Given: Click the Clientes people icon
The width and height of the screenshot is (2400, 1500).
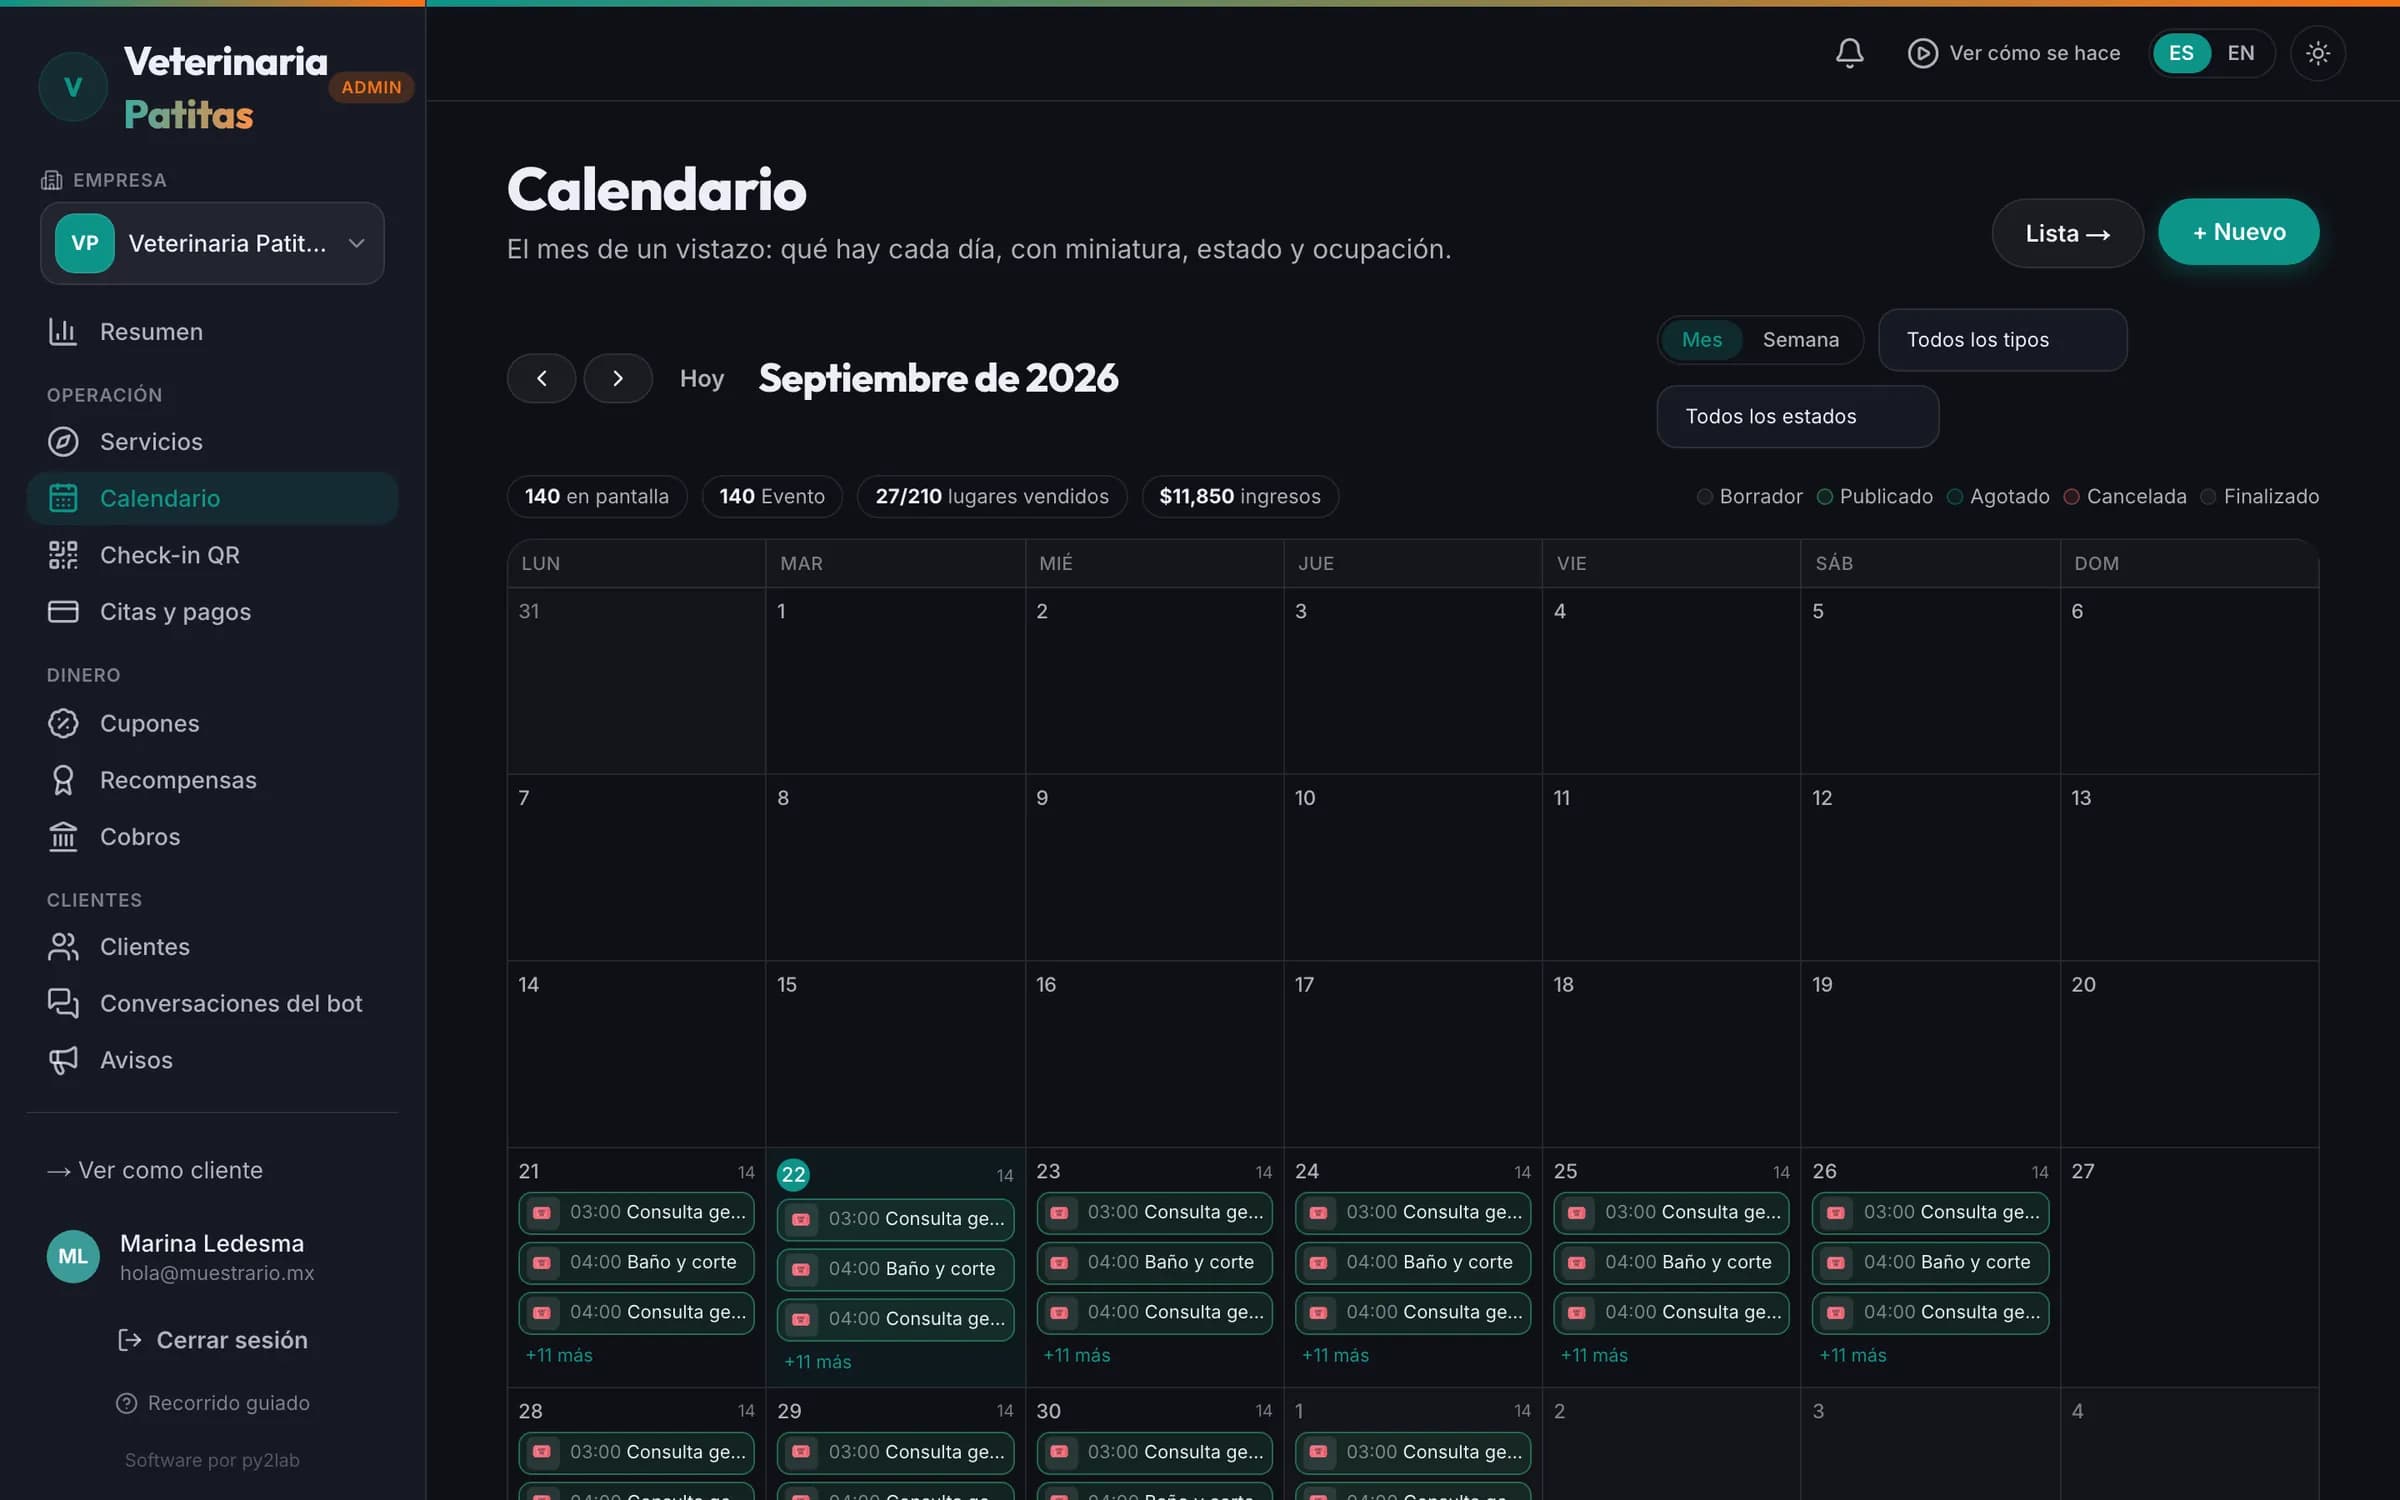Looking at the screenshot, I should 63,947.
